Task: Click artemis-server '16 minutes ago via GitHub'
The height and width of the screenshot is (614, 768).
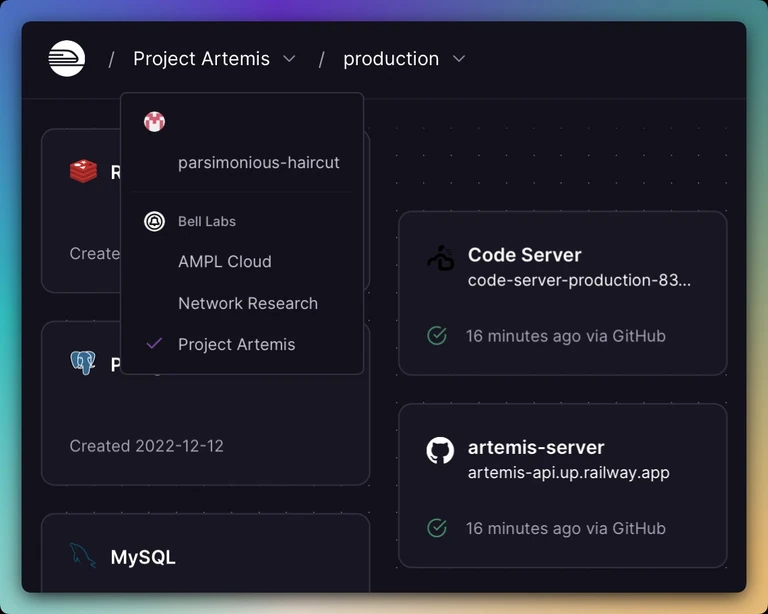Action: [x=566, y=528]
